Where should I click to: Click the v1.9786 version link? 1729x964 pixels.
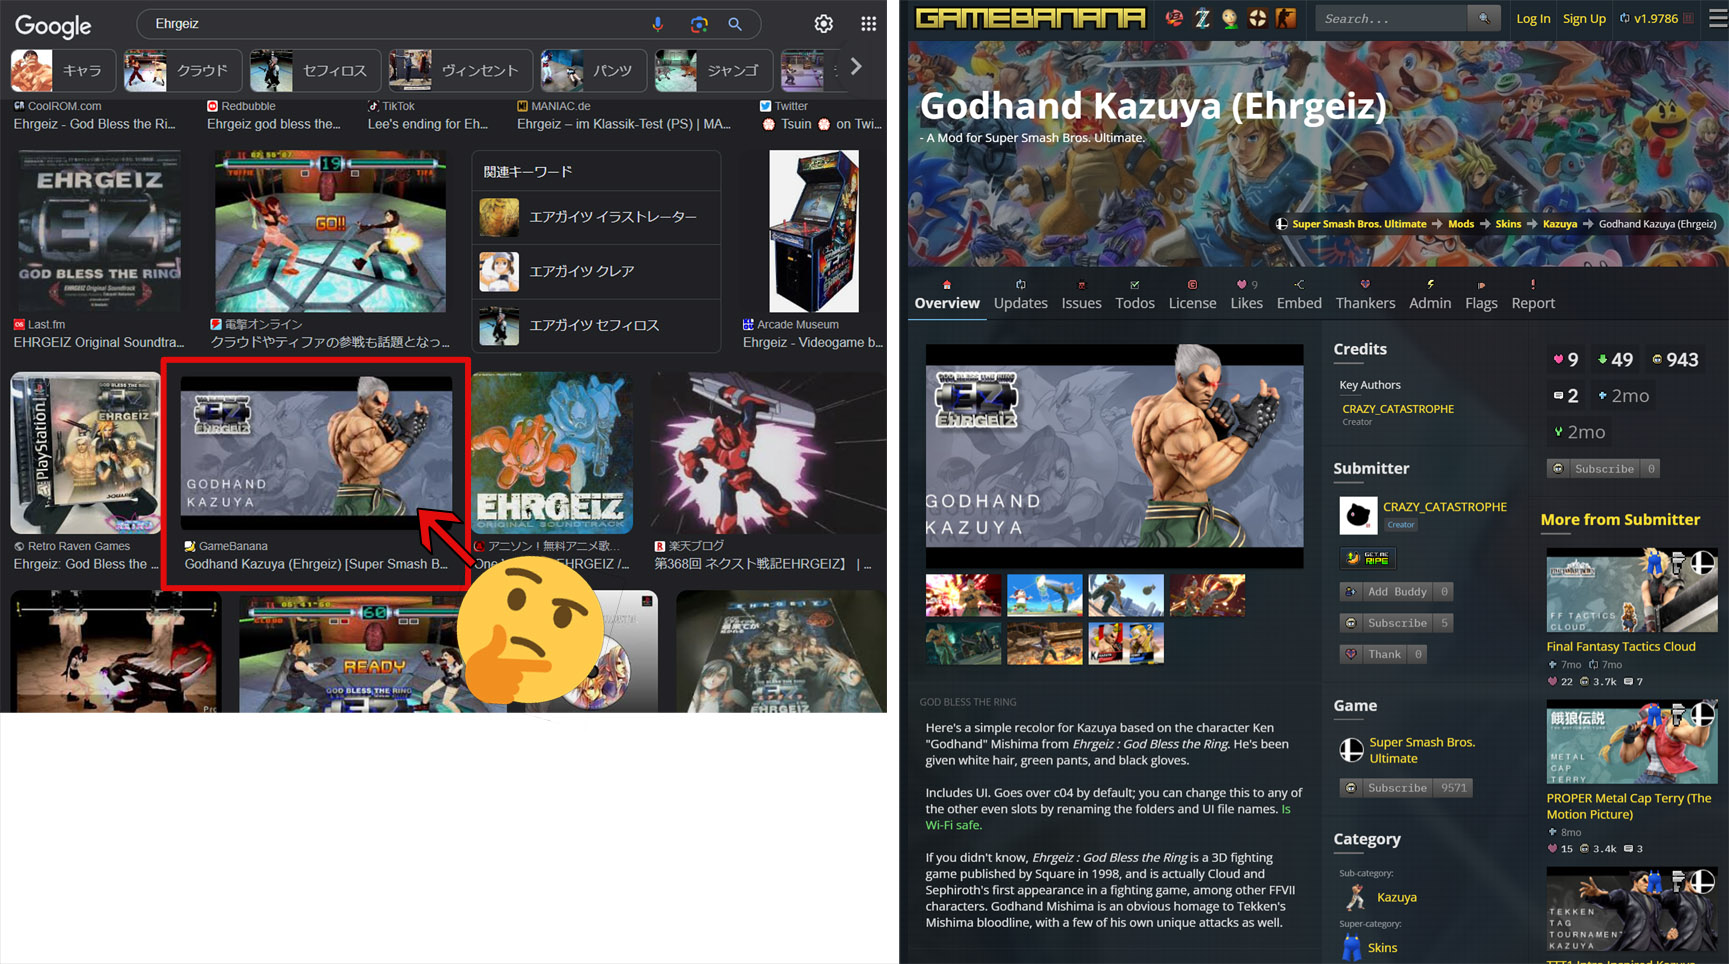(x=1657, y=18)
